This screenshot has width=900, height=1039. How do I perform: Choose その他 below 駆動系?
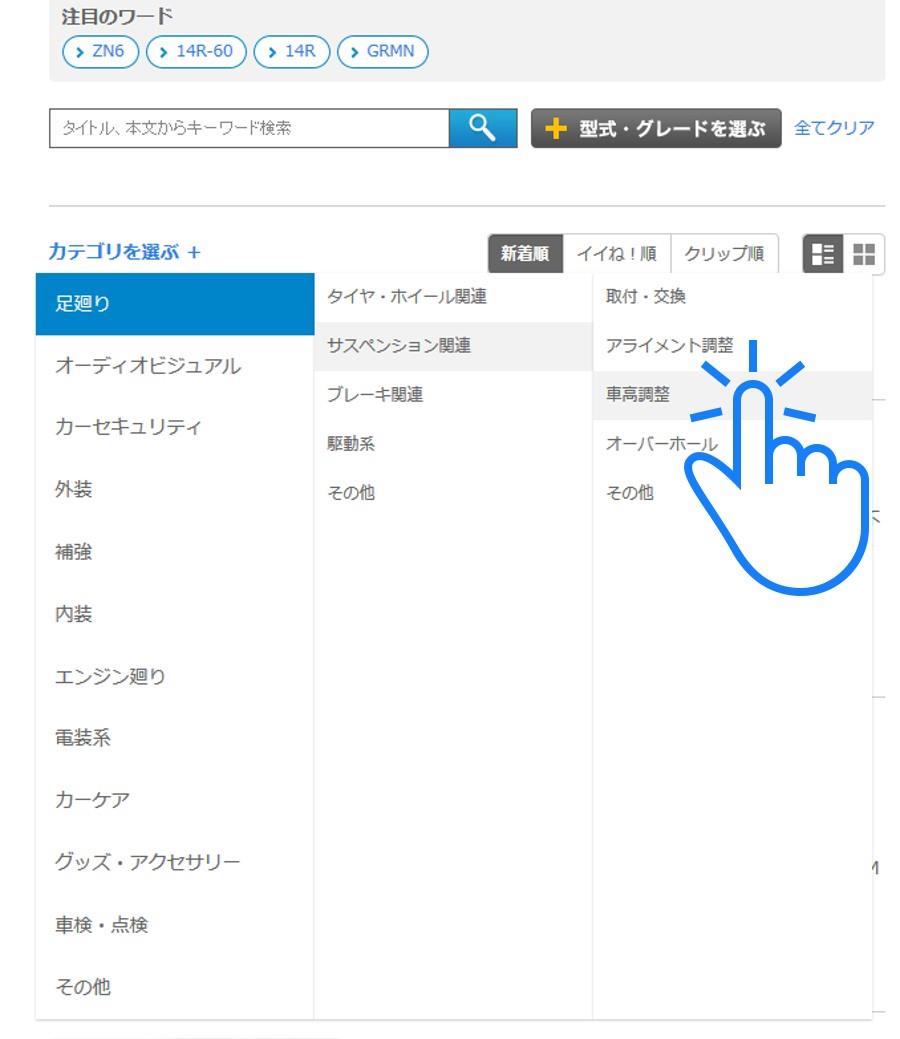453,493
